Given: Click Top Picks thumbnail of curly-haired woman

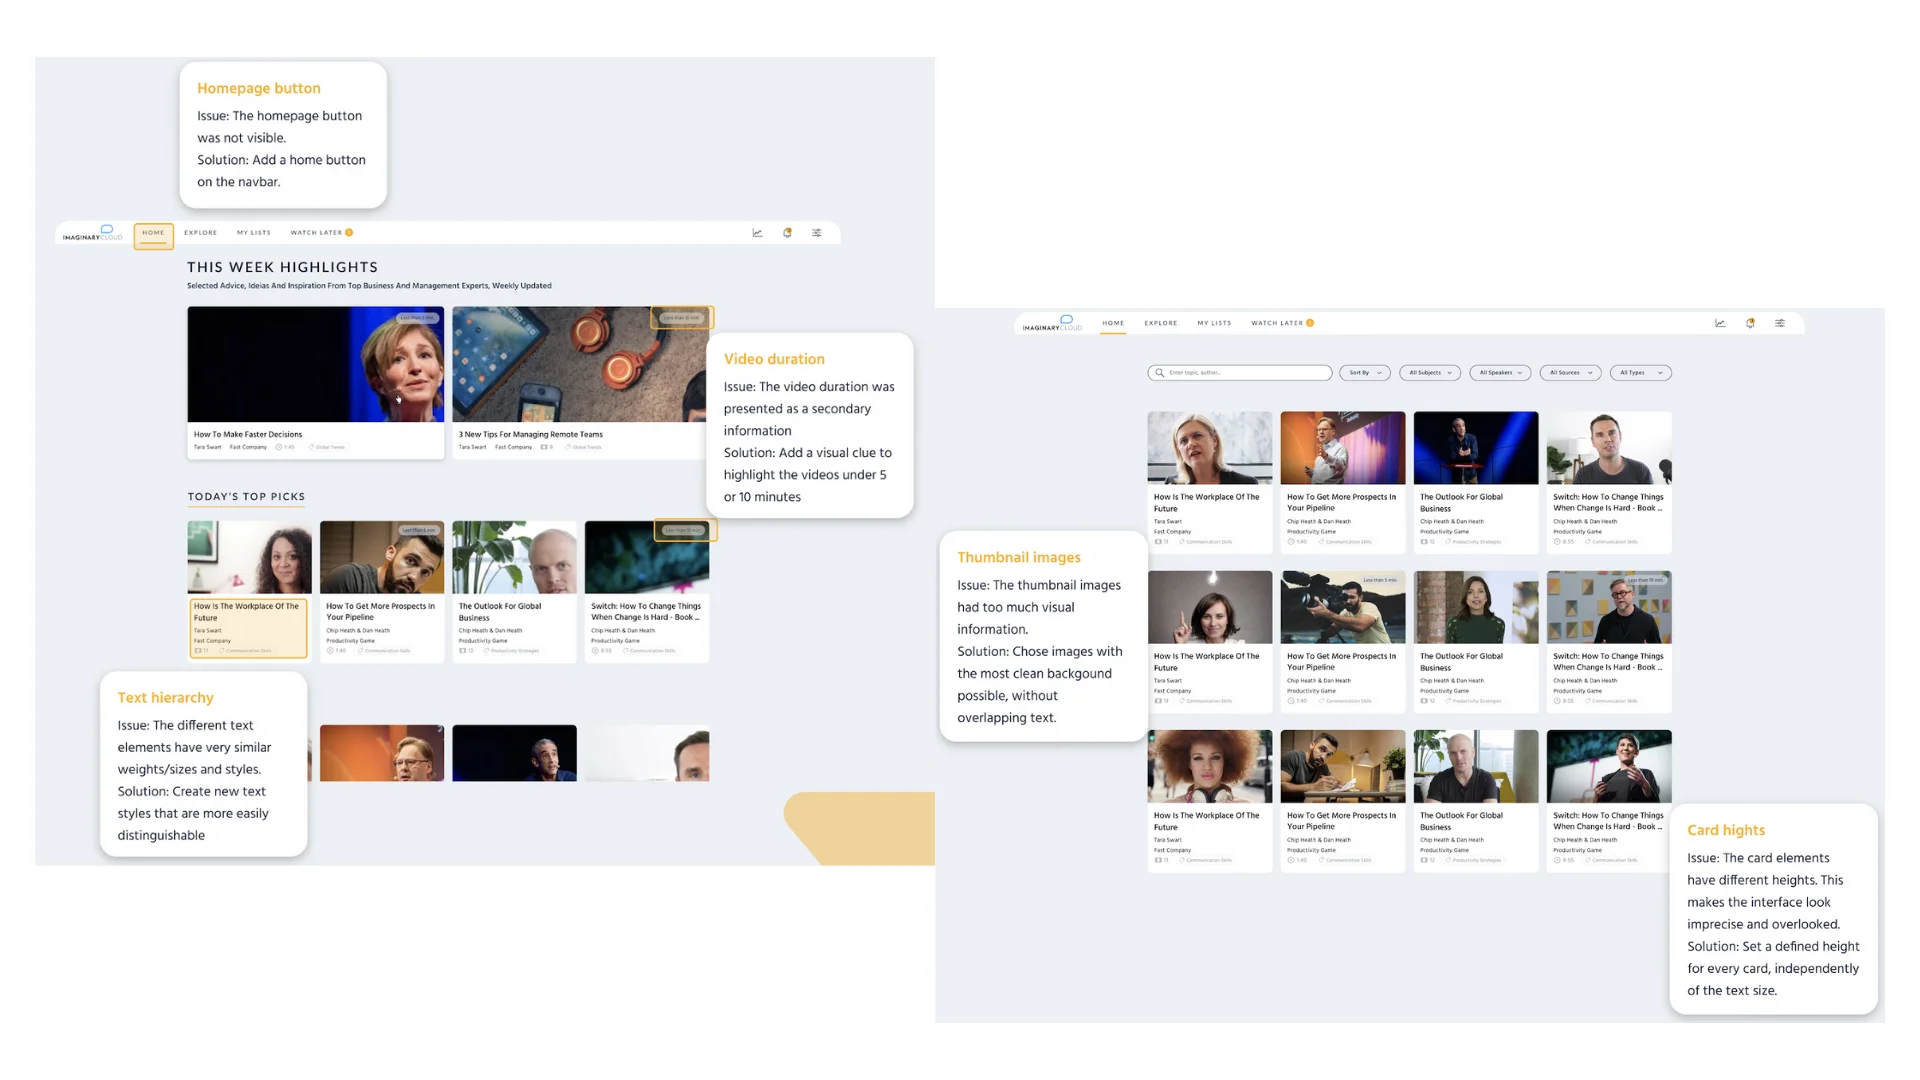Looking at the screenshot, I should (250, 558).
